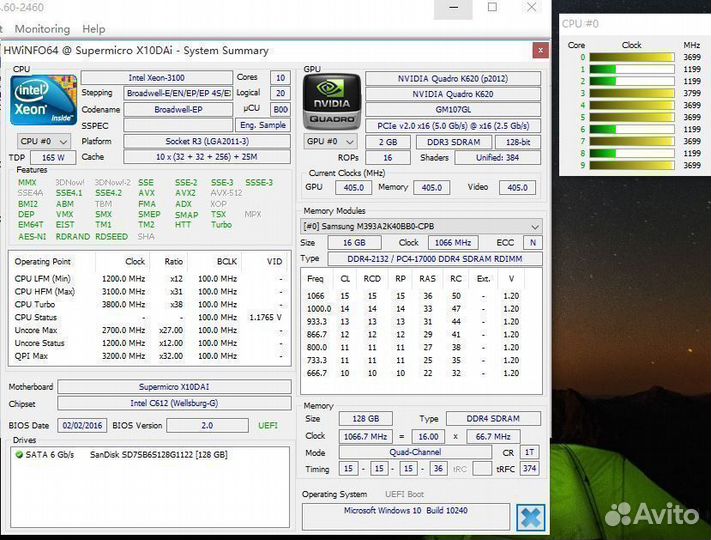
Task: Click the µCU value B00
Action: pos(280,110)
